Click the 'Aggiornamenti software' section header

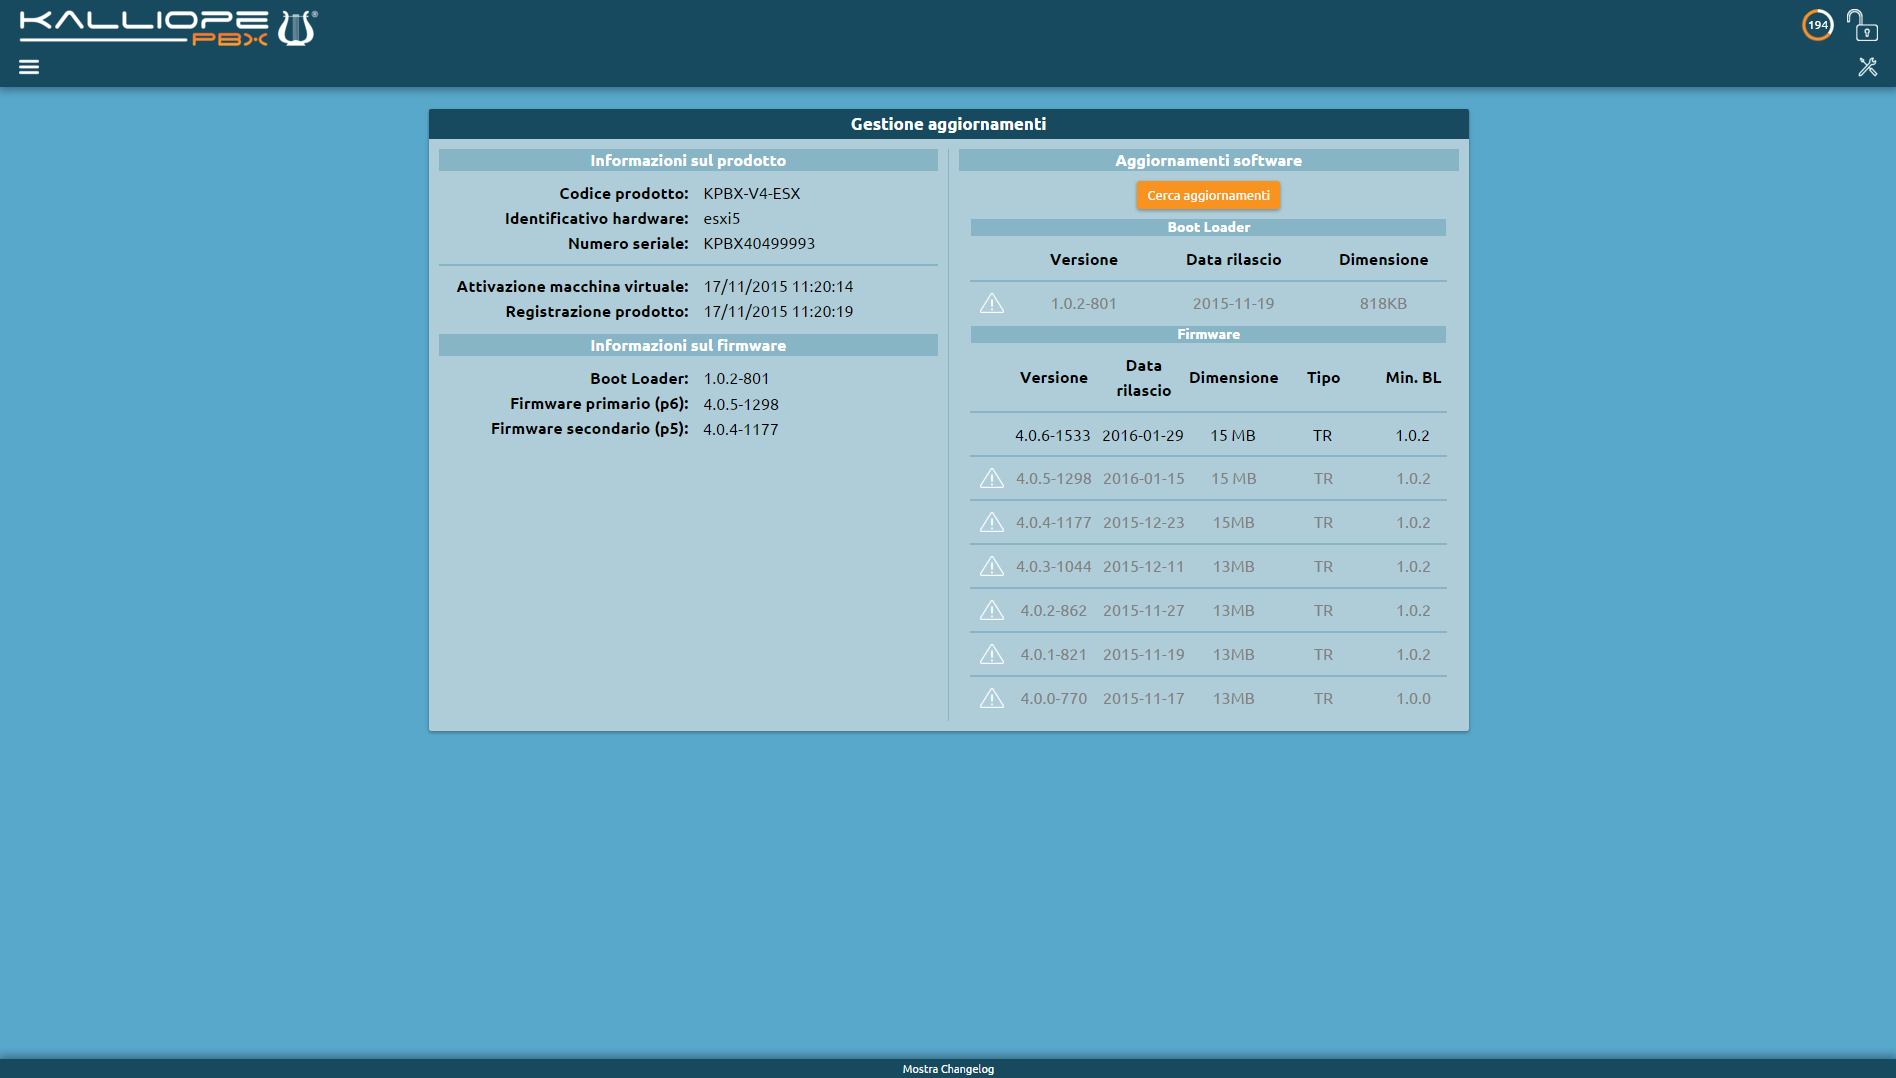[x=1208, y=160]
